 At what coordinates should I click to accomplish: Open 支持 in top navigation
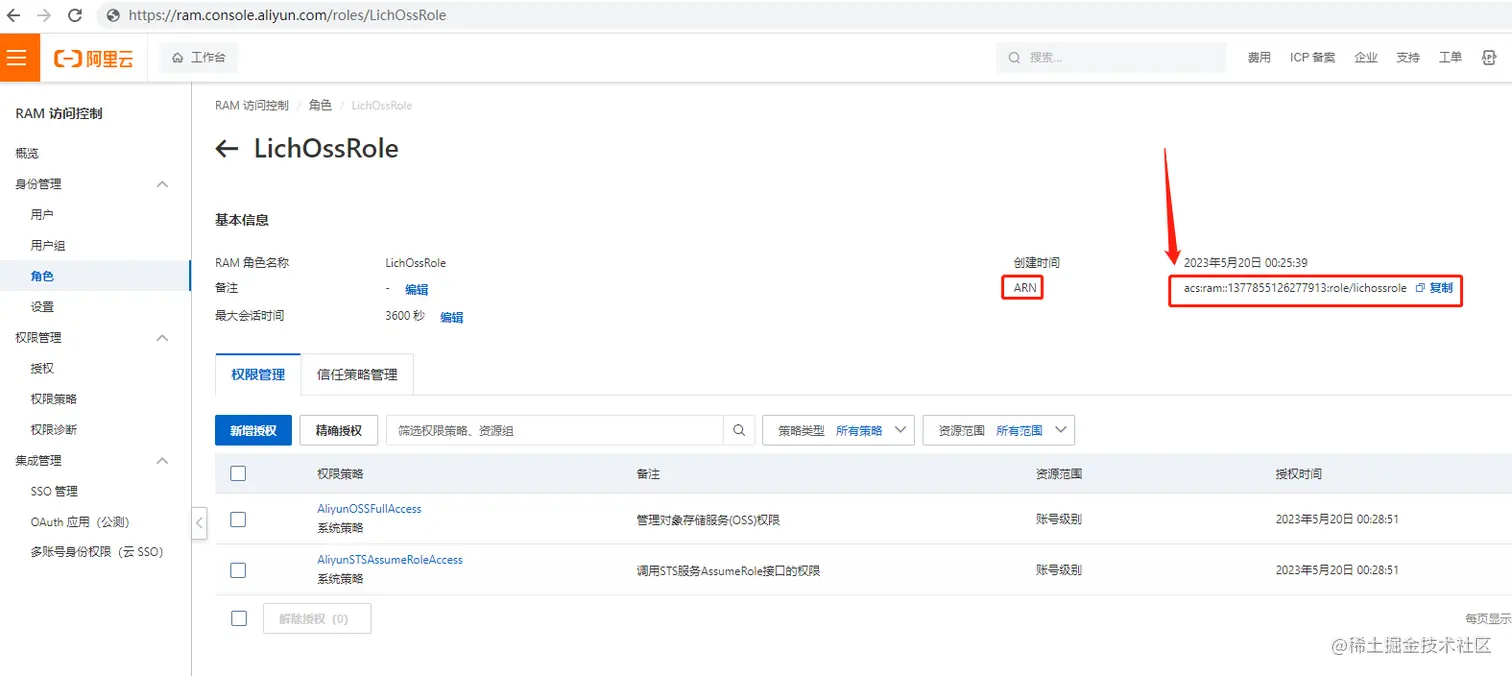1408,57
